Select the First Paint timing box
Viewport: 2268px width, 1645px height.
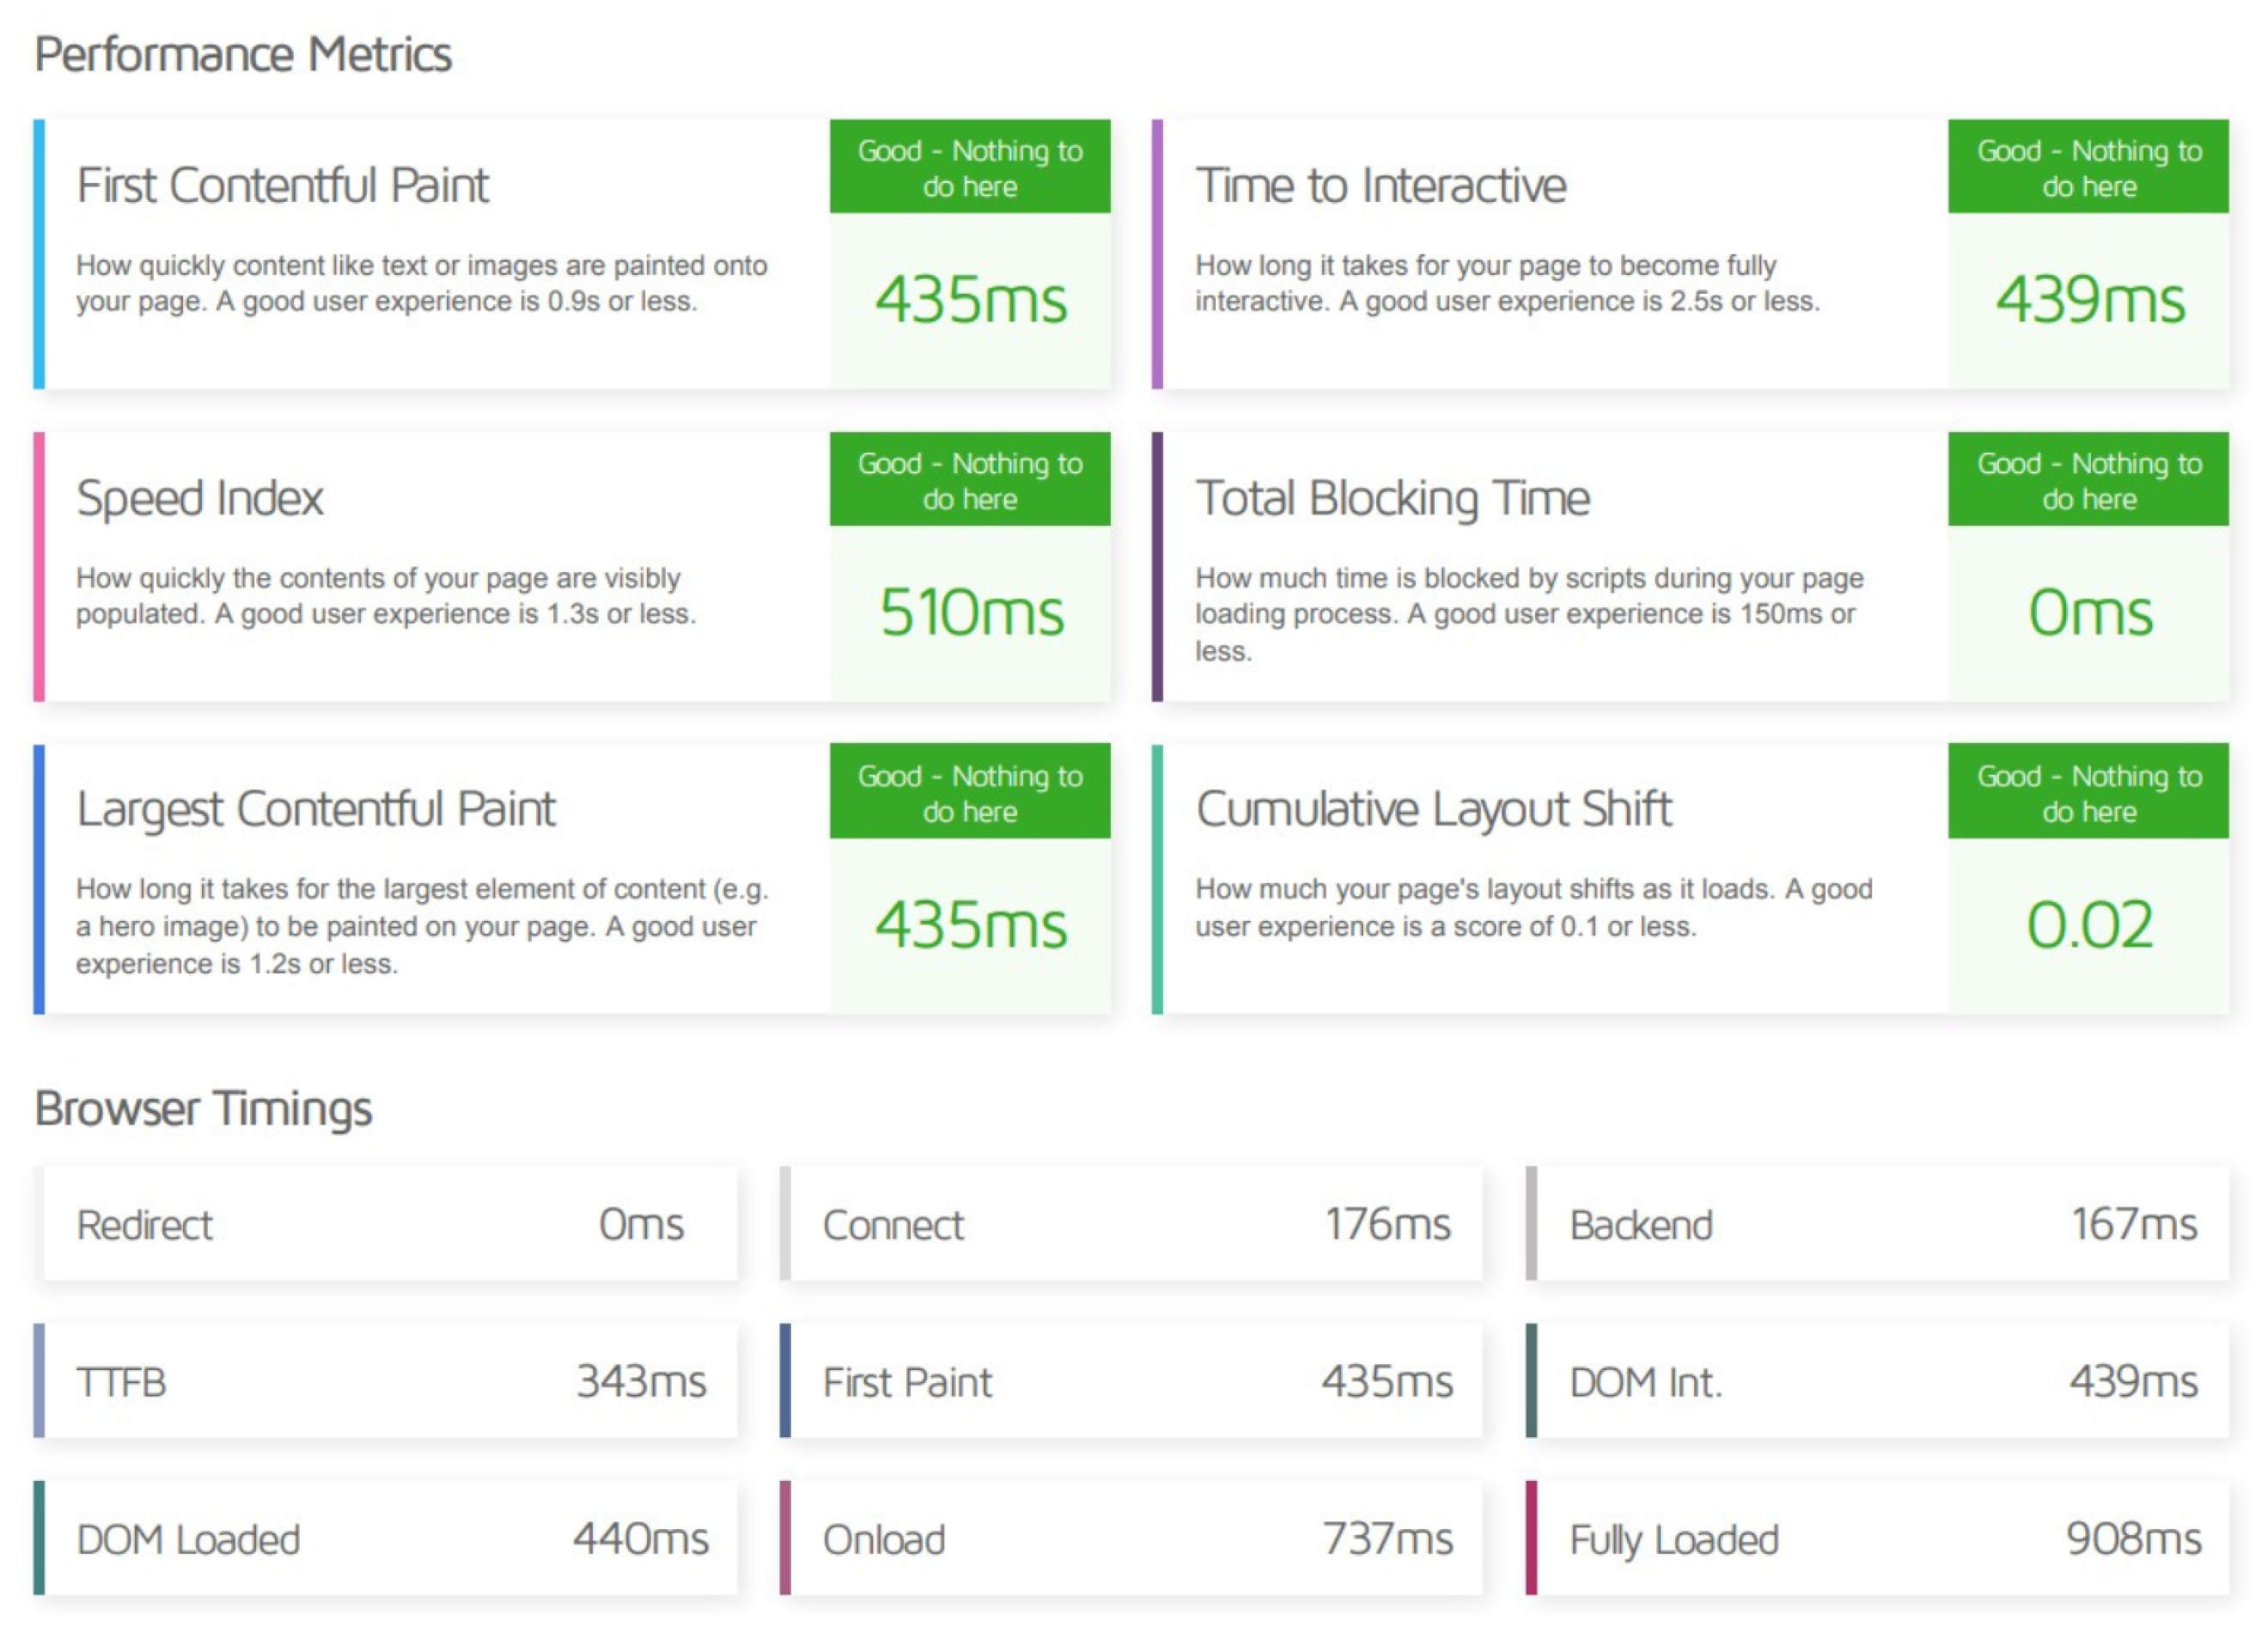pos(1134,1381)
